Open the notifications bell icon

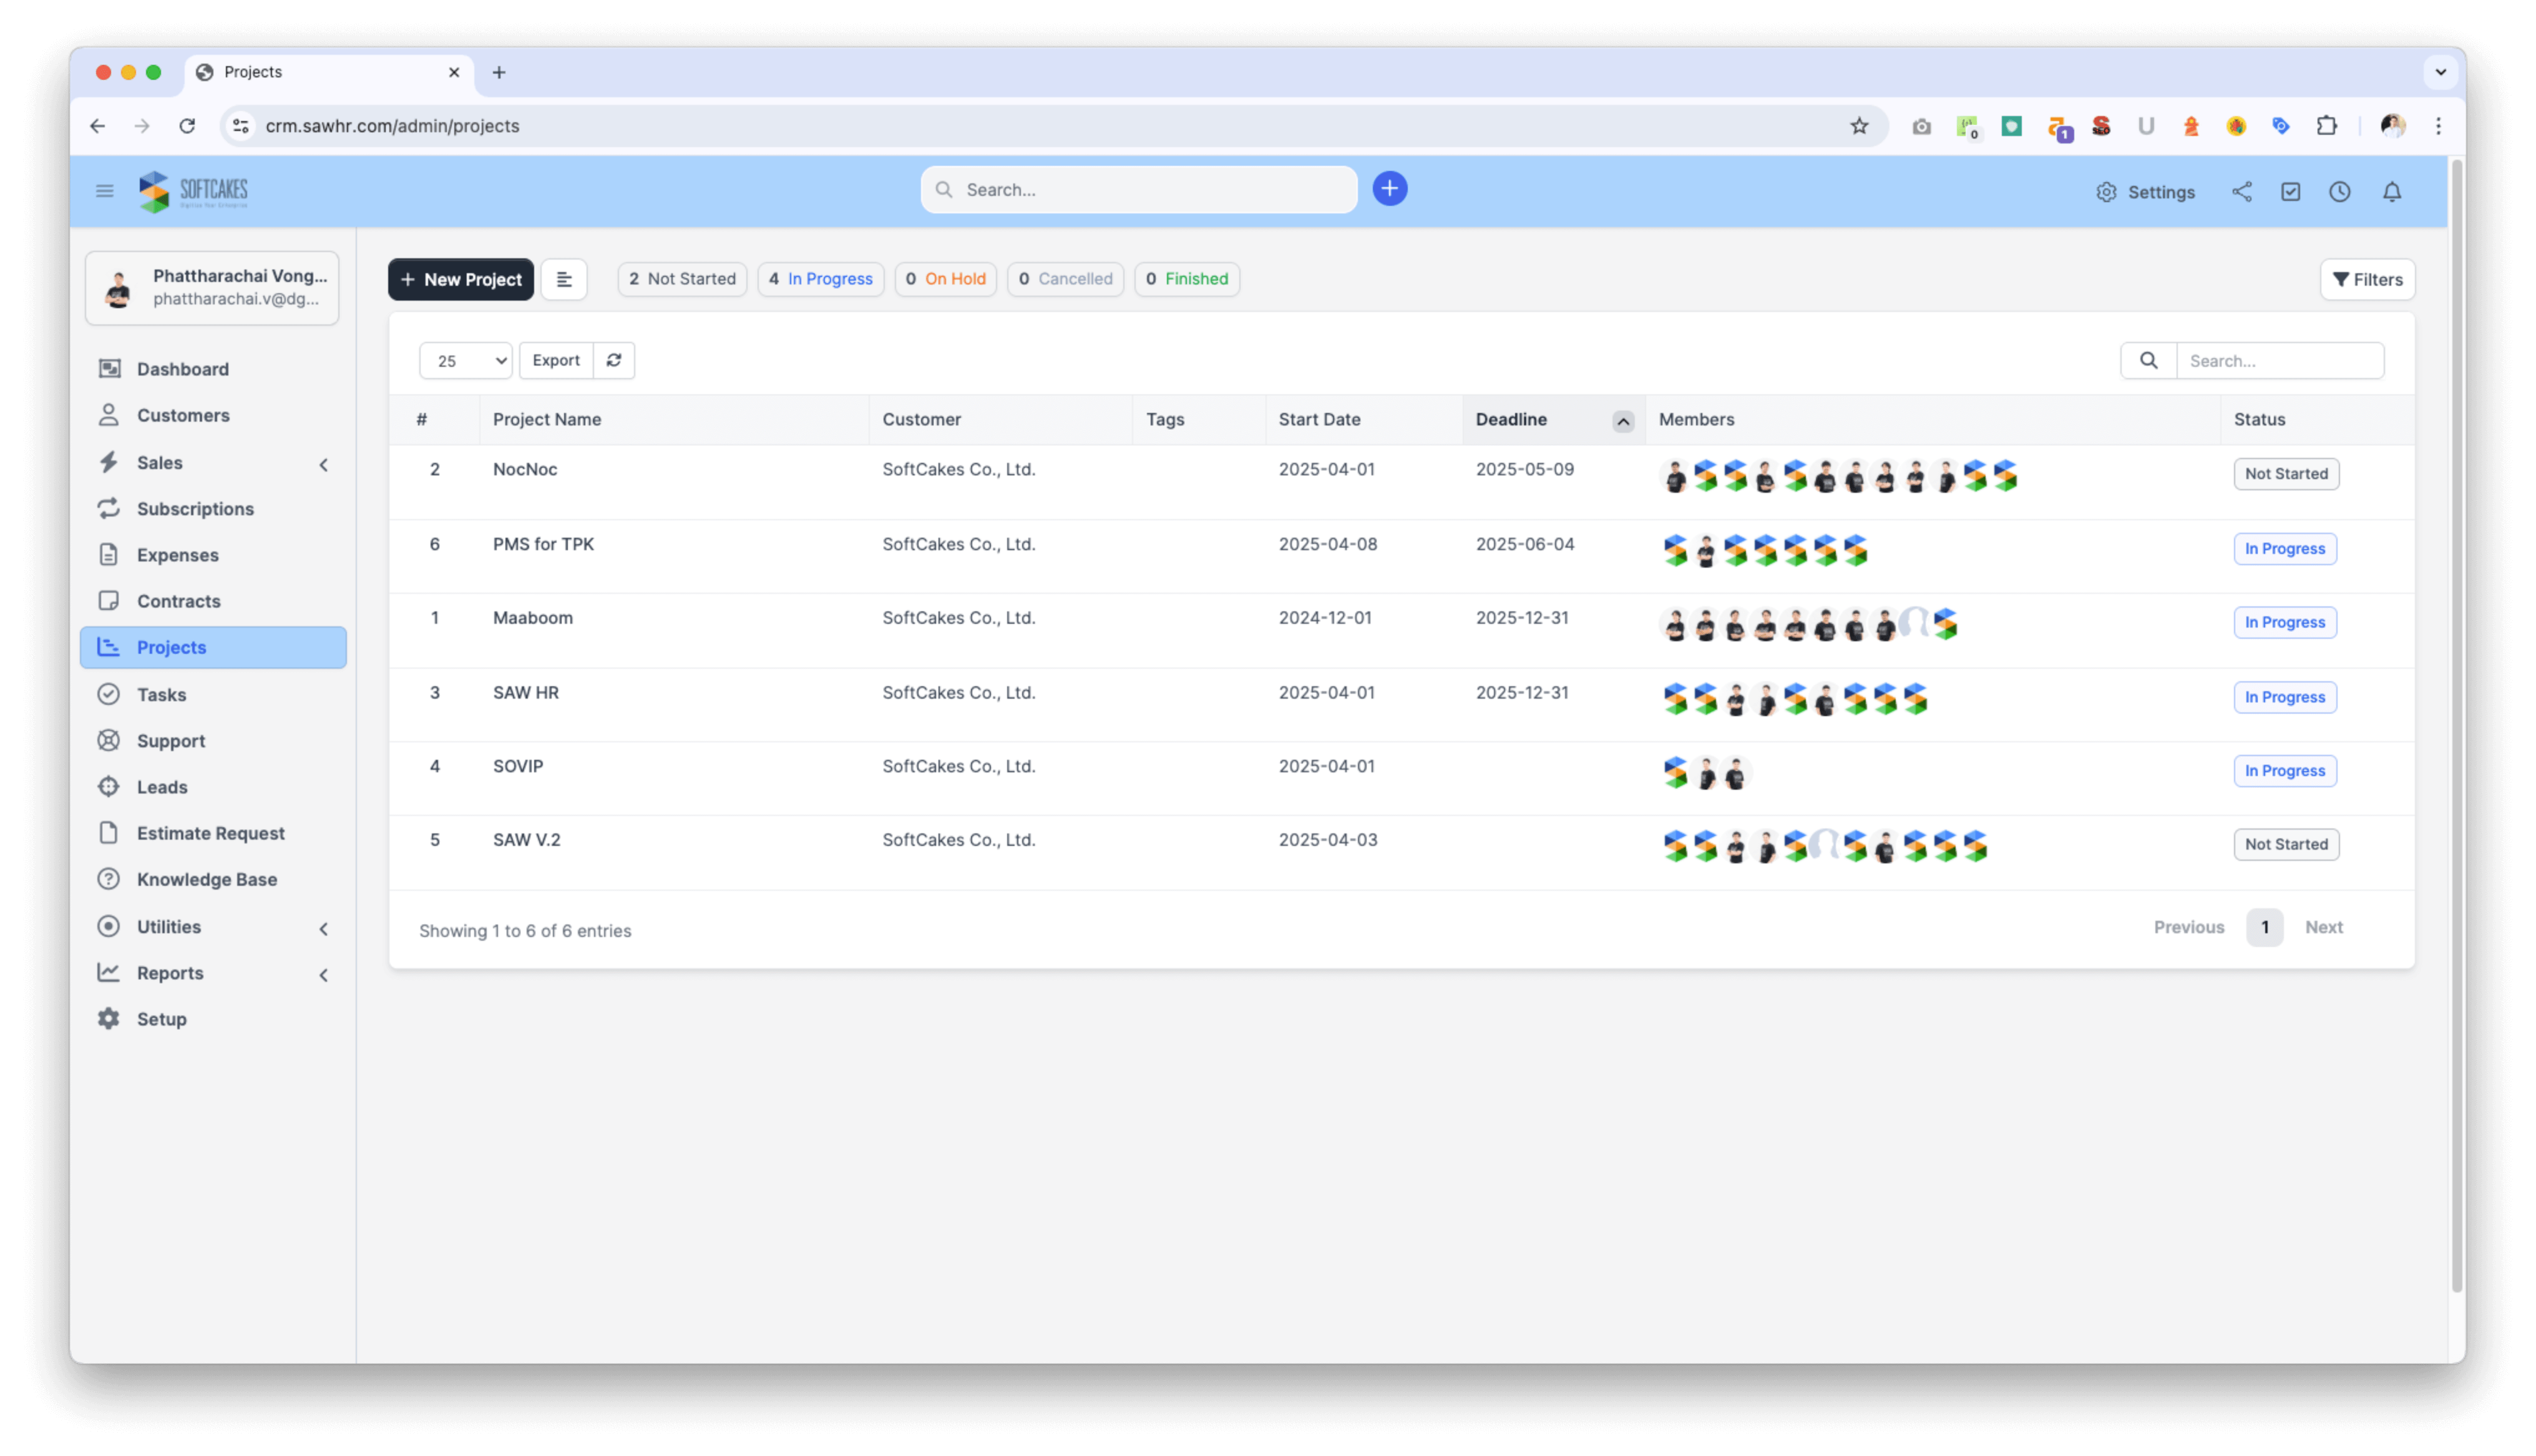(2391, 191)
